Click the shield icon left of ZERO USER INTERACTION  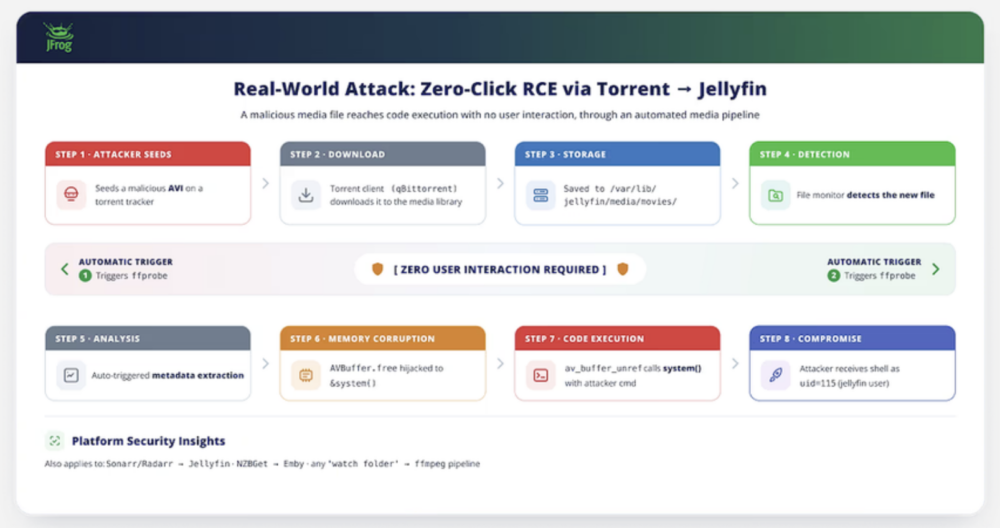click(x=378, y=269)
